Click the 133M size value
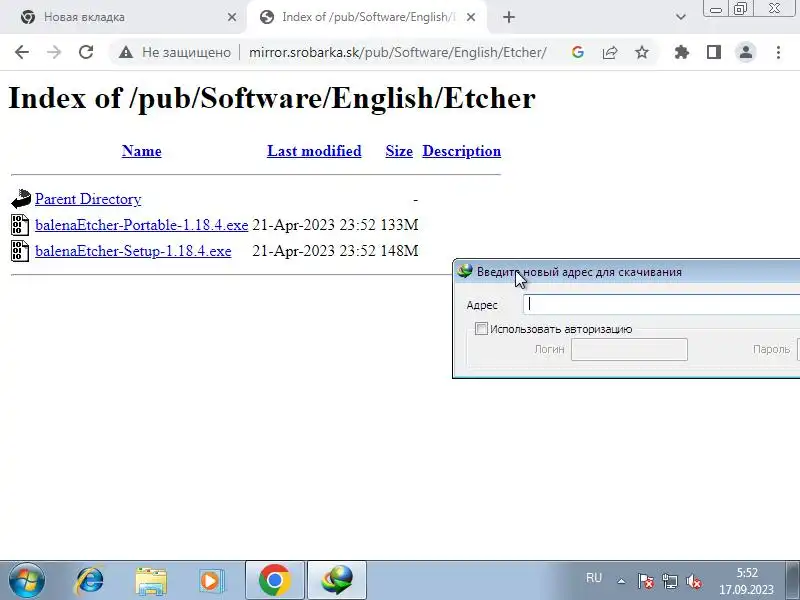Viewport: 800px width, 600px height. (399, 225)
